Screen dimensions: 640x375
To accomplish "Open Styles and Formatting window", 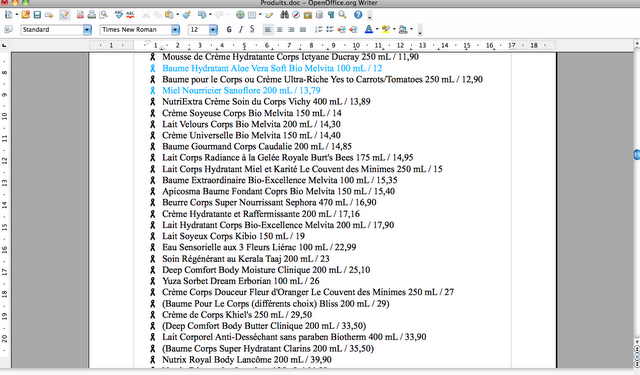I will pyautogui.click(x=8, y=29).
